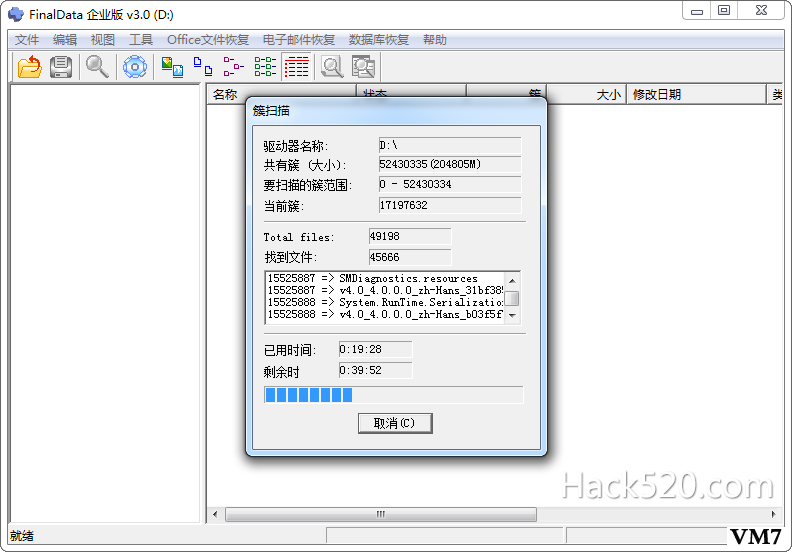
Task: Open the 电子邮件恢复 menu
Action: 299,40
